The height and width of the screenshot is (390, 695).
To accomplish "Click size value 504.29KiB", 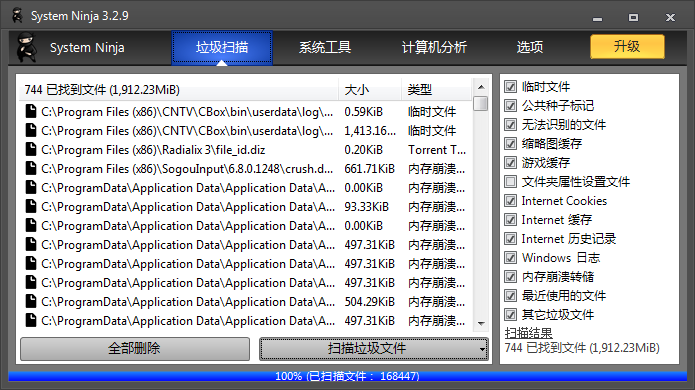I will 369,302.
